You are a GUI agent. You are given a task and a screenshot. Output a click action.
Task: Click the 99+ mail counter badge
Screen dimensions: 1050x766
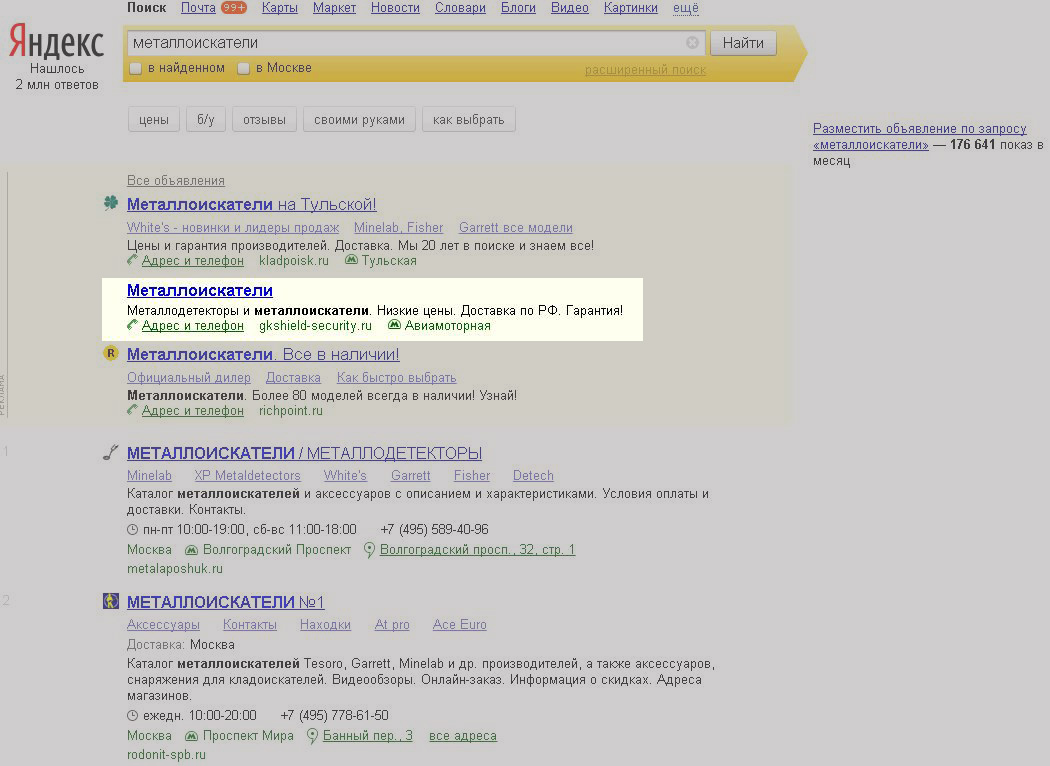(234, 8)
